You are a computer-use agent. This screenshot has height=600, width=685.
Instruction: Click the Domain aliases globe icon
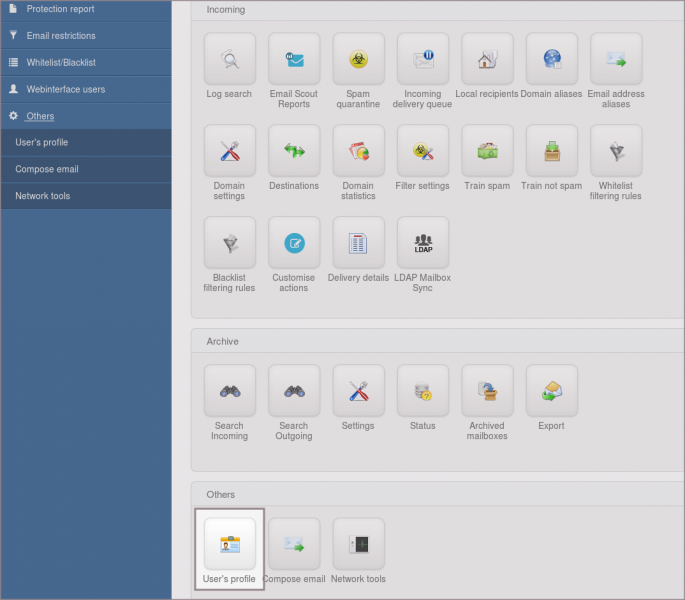pyautogui.click(x=551, y=59)
